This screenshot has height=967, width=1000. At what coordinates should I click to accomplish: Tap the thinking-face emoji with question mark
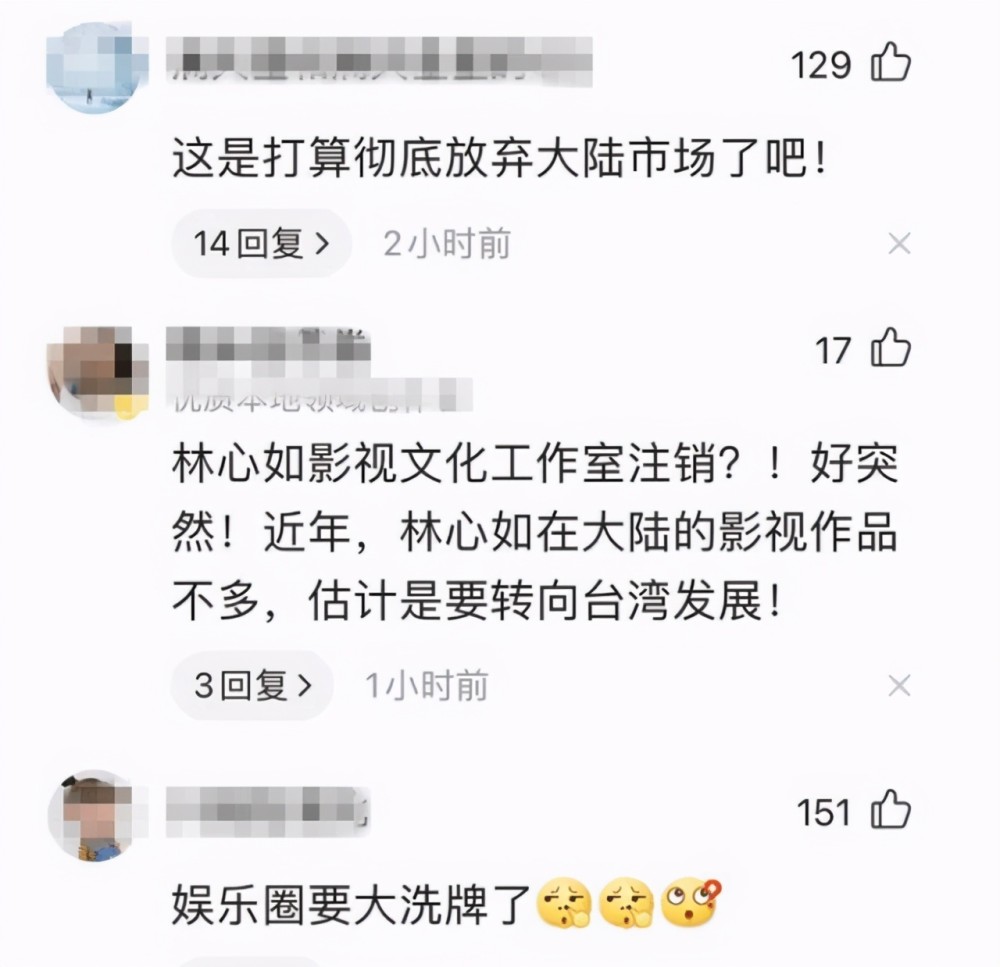click(691, 903)
